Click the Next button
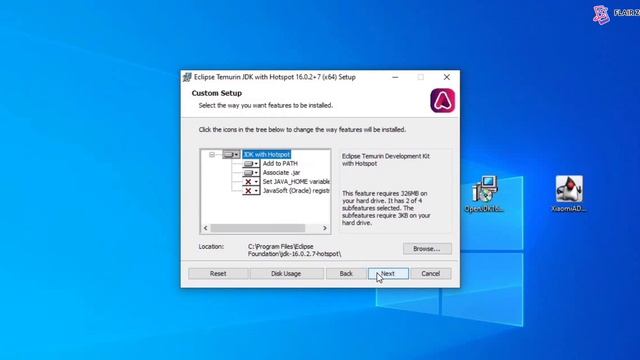 click(x=388, y=273)
